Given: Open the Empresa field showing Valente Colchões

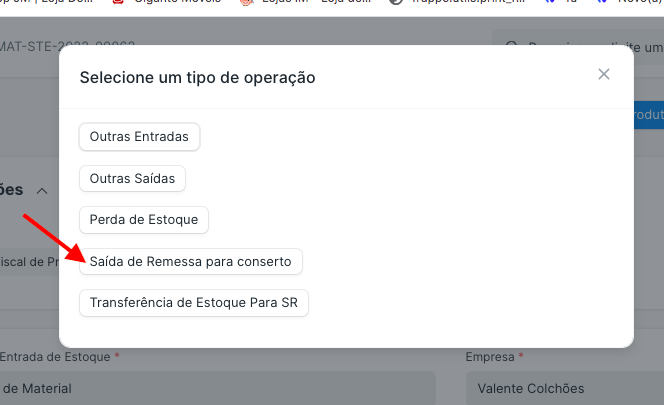Looking at the screenshot, I should pos(565,388).
